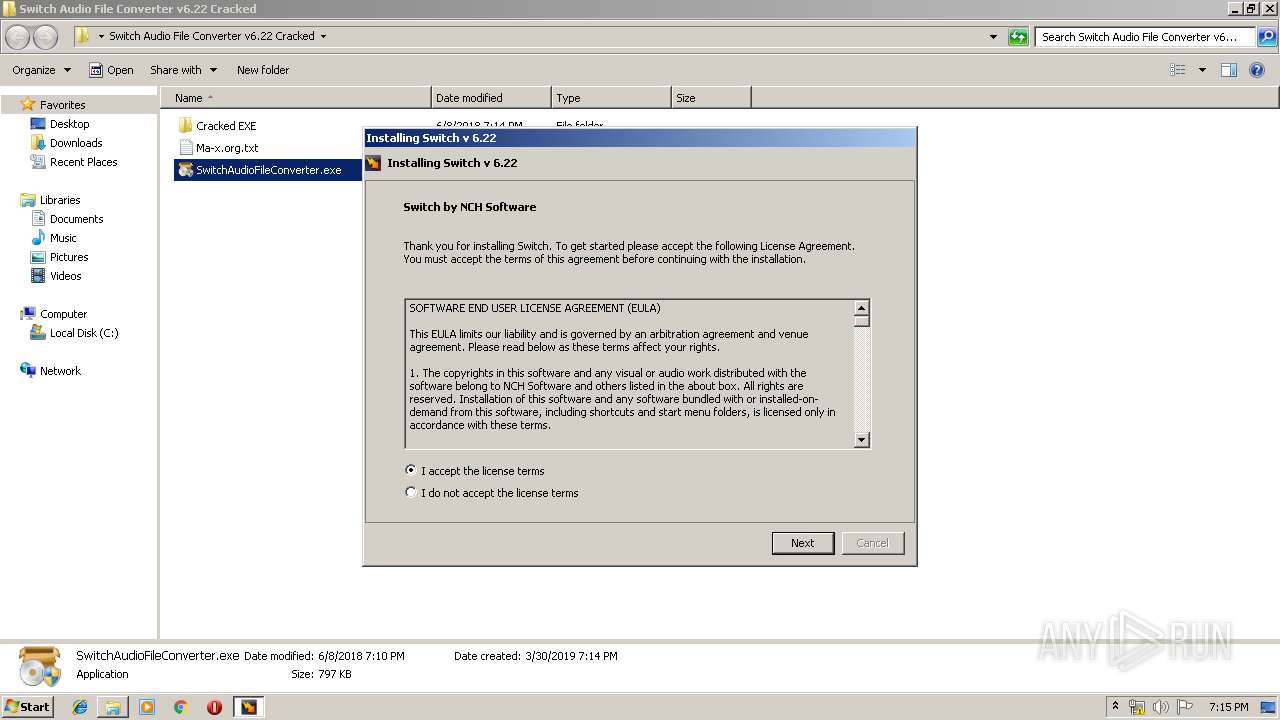Sort by Type column header

click(611, 98)
